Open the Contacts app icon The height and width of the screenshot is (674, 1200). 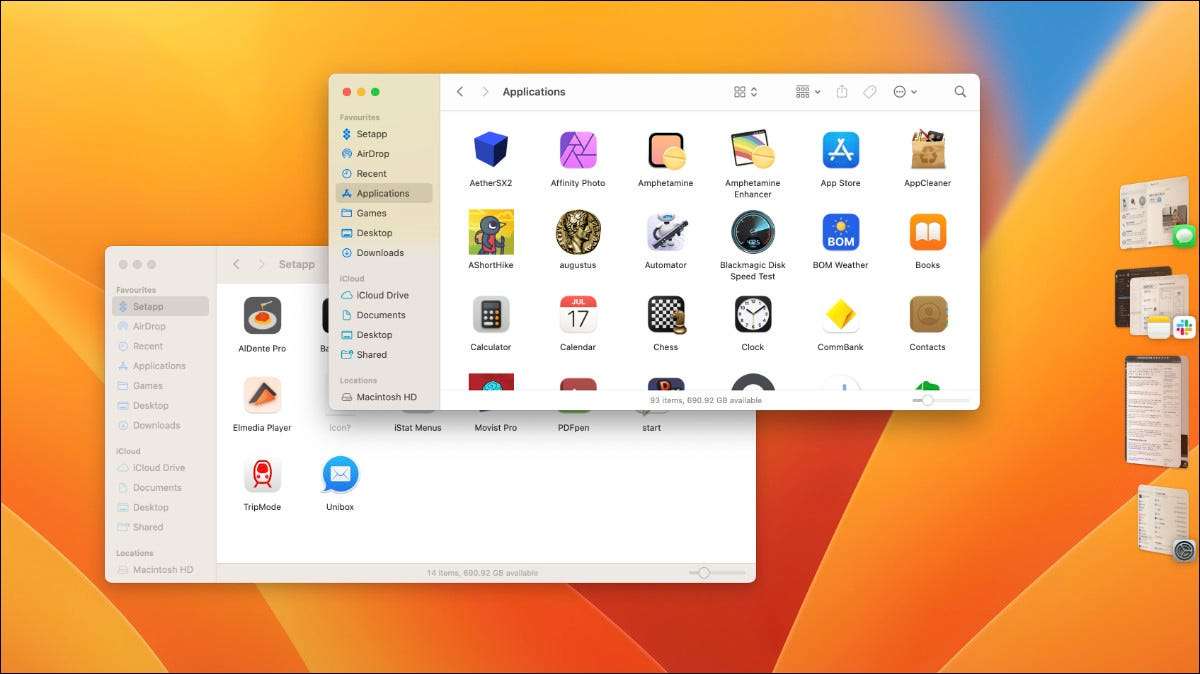pos(928,314)
